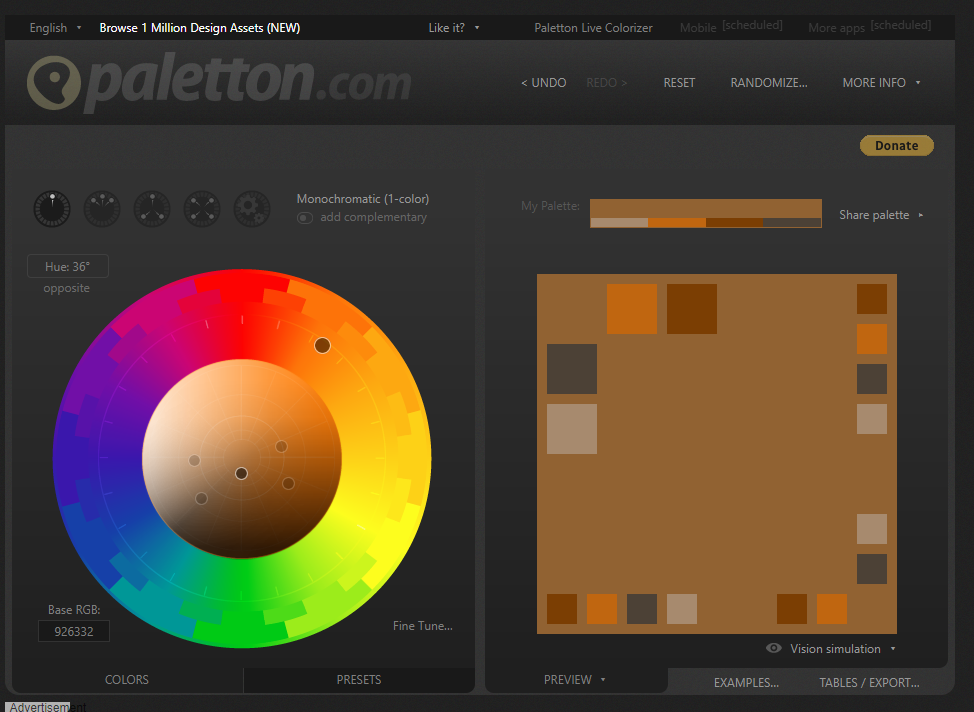The width and height of the screenshot is (974, 712).
Task: Click the RANDOMIZE button
Action: pyautogui.click(x=769, y=83)
